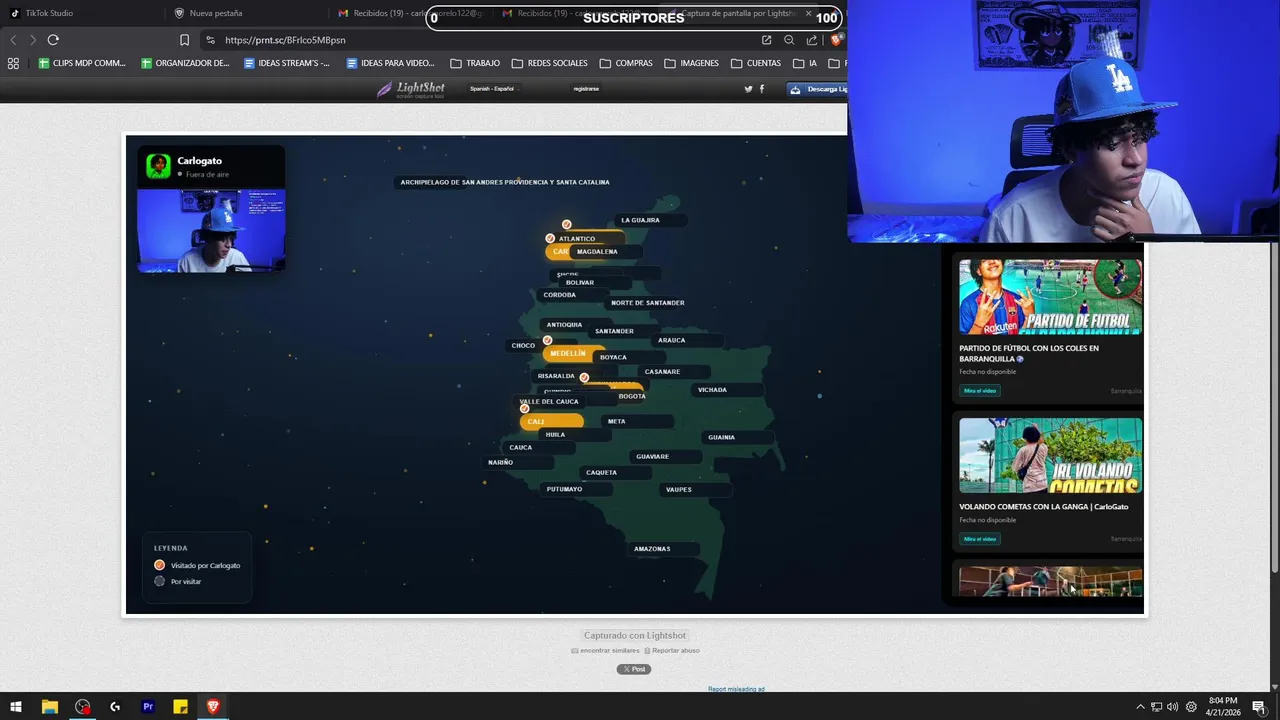1280x720 pixels.
Task: Click the AMAZONAS label on the map
Action: tap(652, 549)
